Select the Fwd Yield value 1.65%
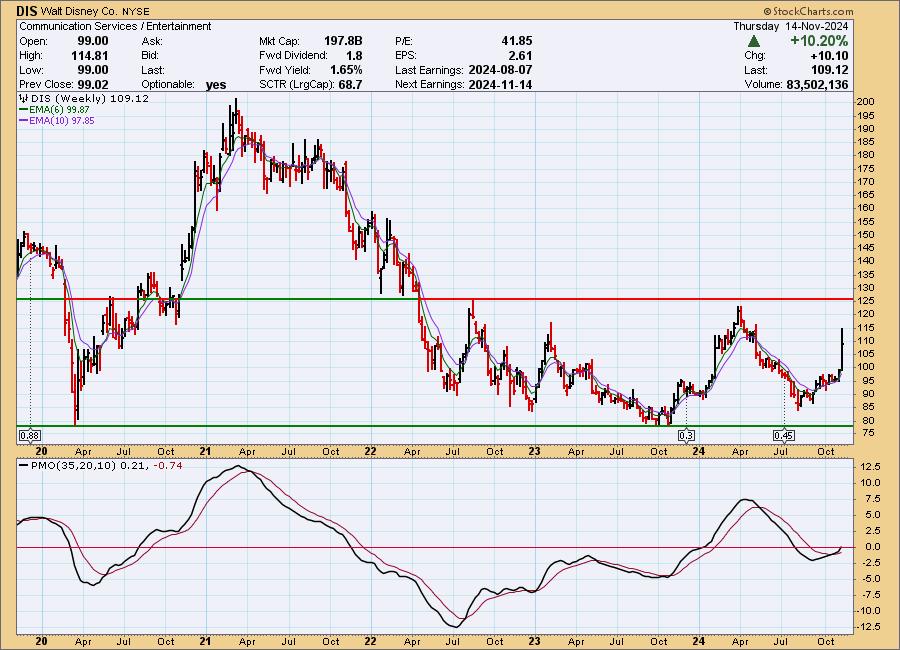This screenshot has height=650, width=900. (x=346, y=70)
